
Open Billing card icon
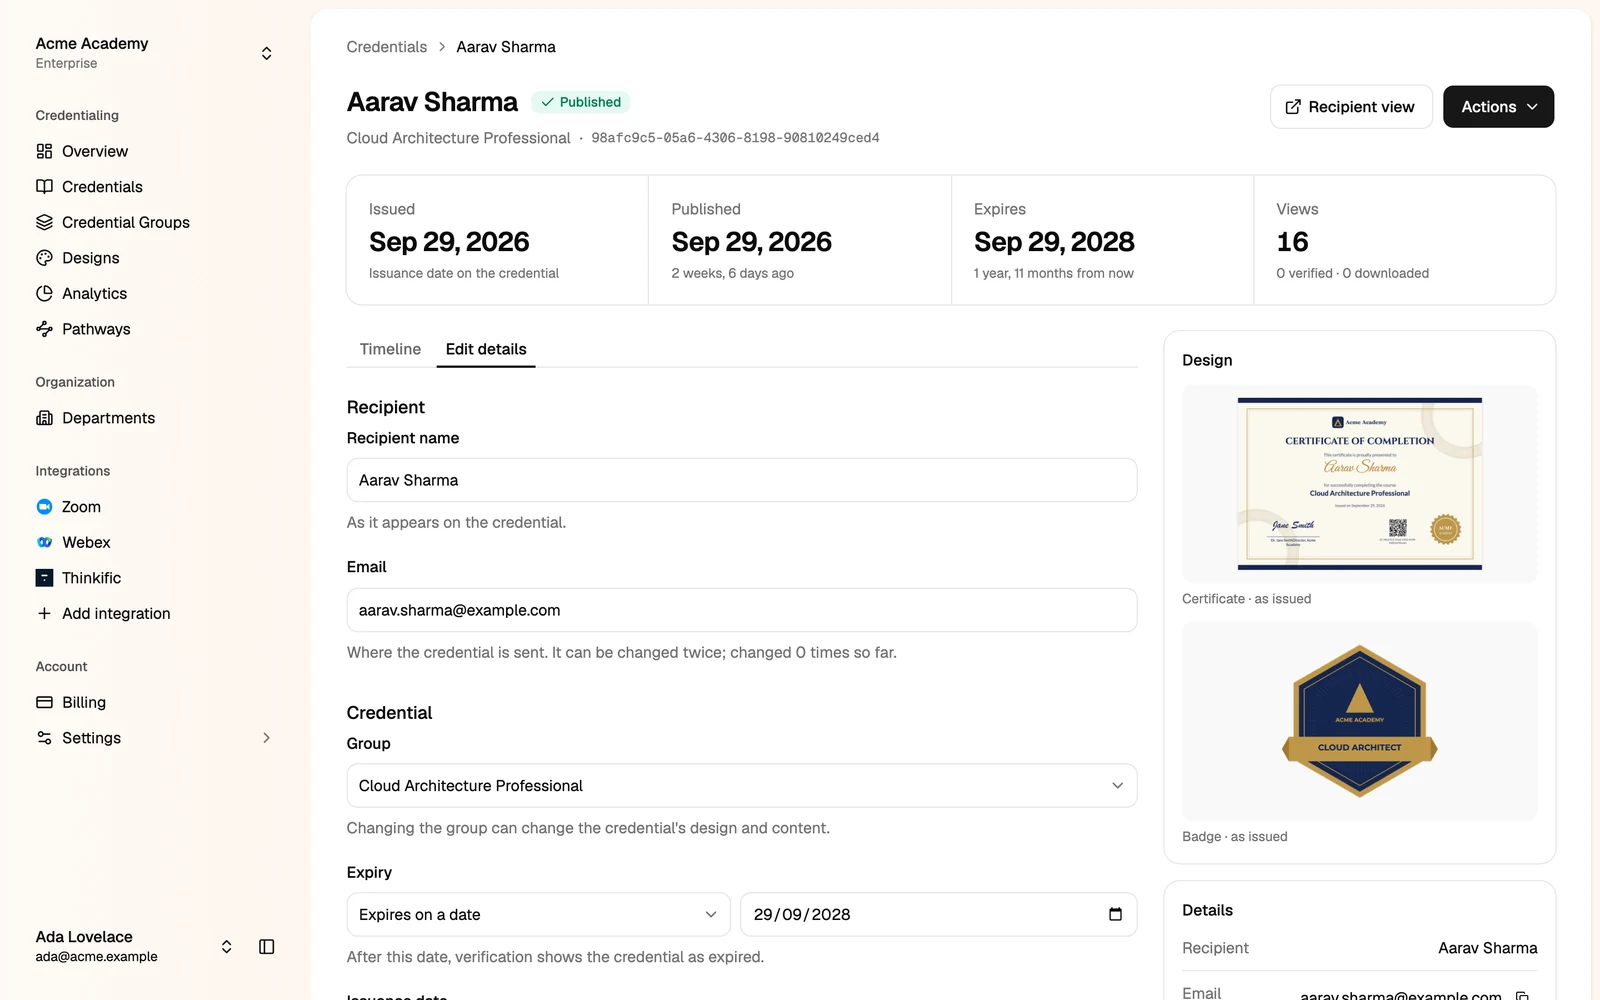44,702
